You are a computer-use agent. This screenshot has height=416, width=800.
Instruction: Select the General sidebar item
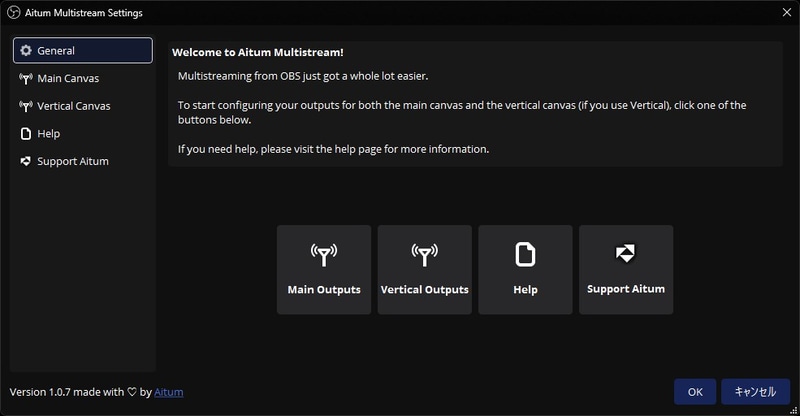click(83, 51)
